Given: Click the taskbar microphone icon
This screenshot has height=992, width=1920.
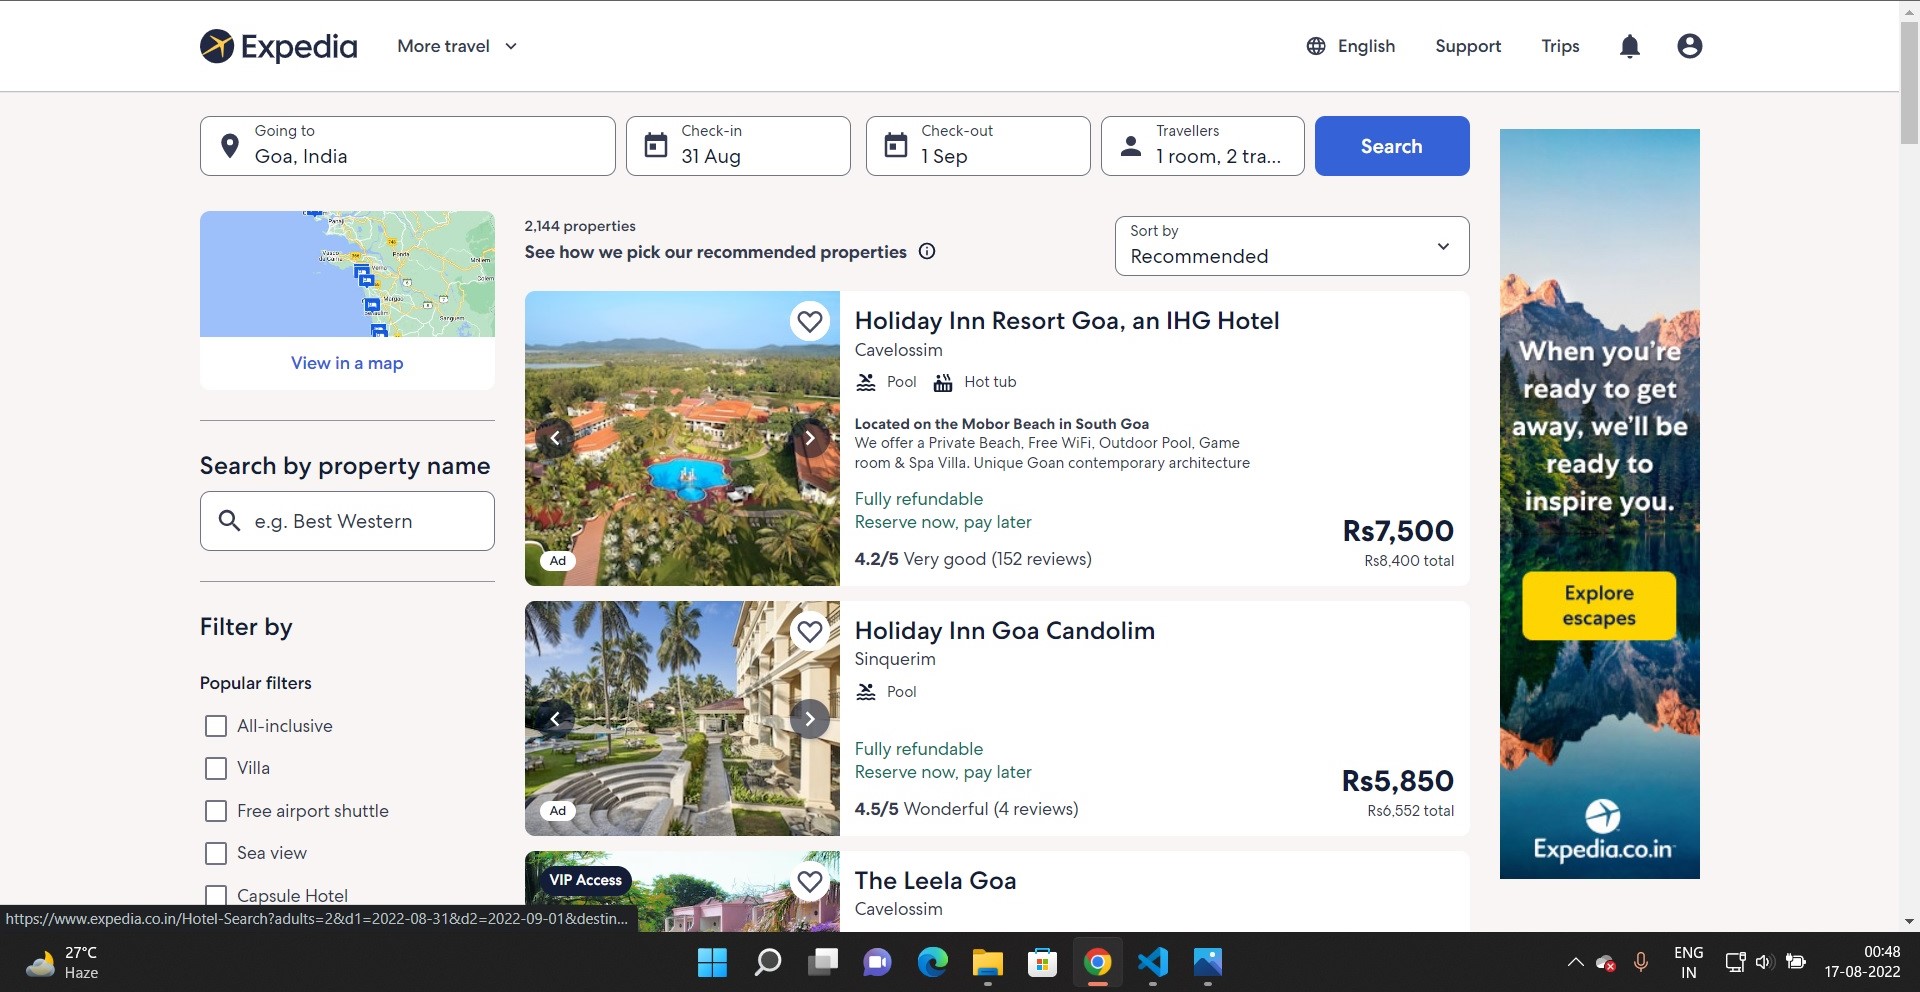Looking at the screenshot, I should 1641,962.
